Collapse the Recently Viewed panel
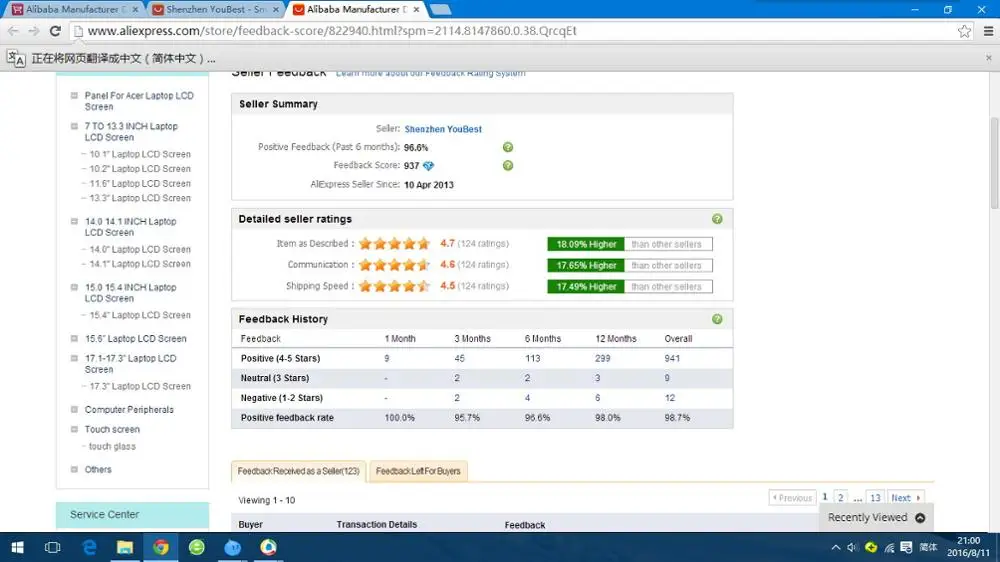1000x562 pixels. [x=920, y=518]
